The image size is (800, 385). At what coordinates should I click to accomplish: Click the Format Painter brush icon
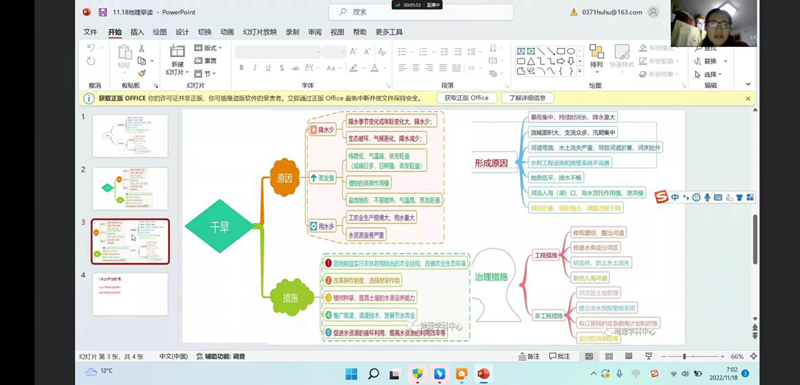[141, 73]
